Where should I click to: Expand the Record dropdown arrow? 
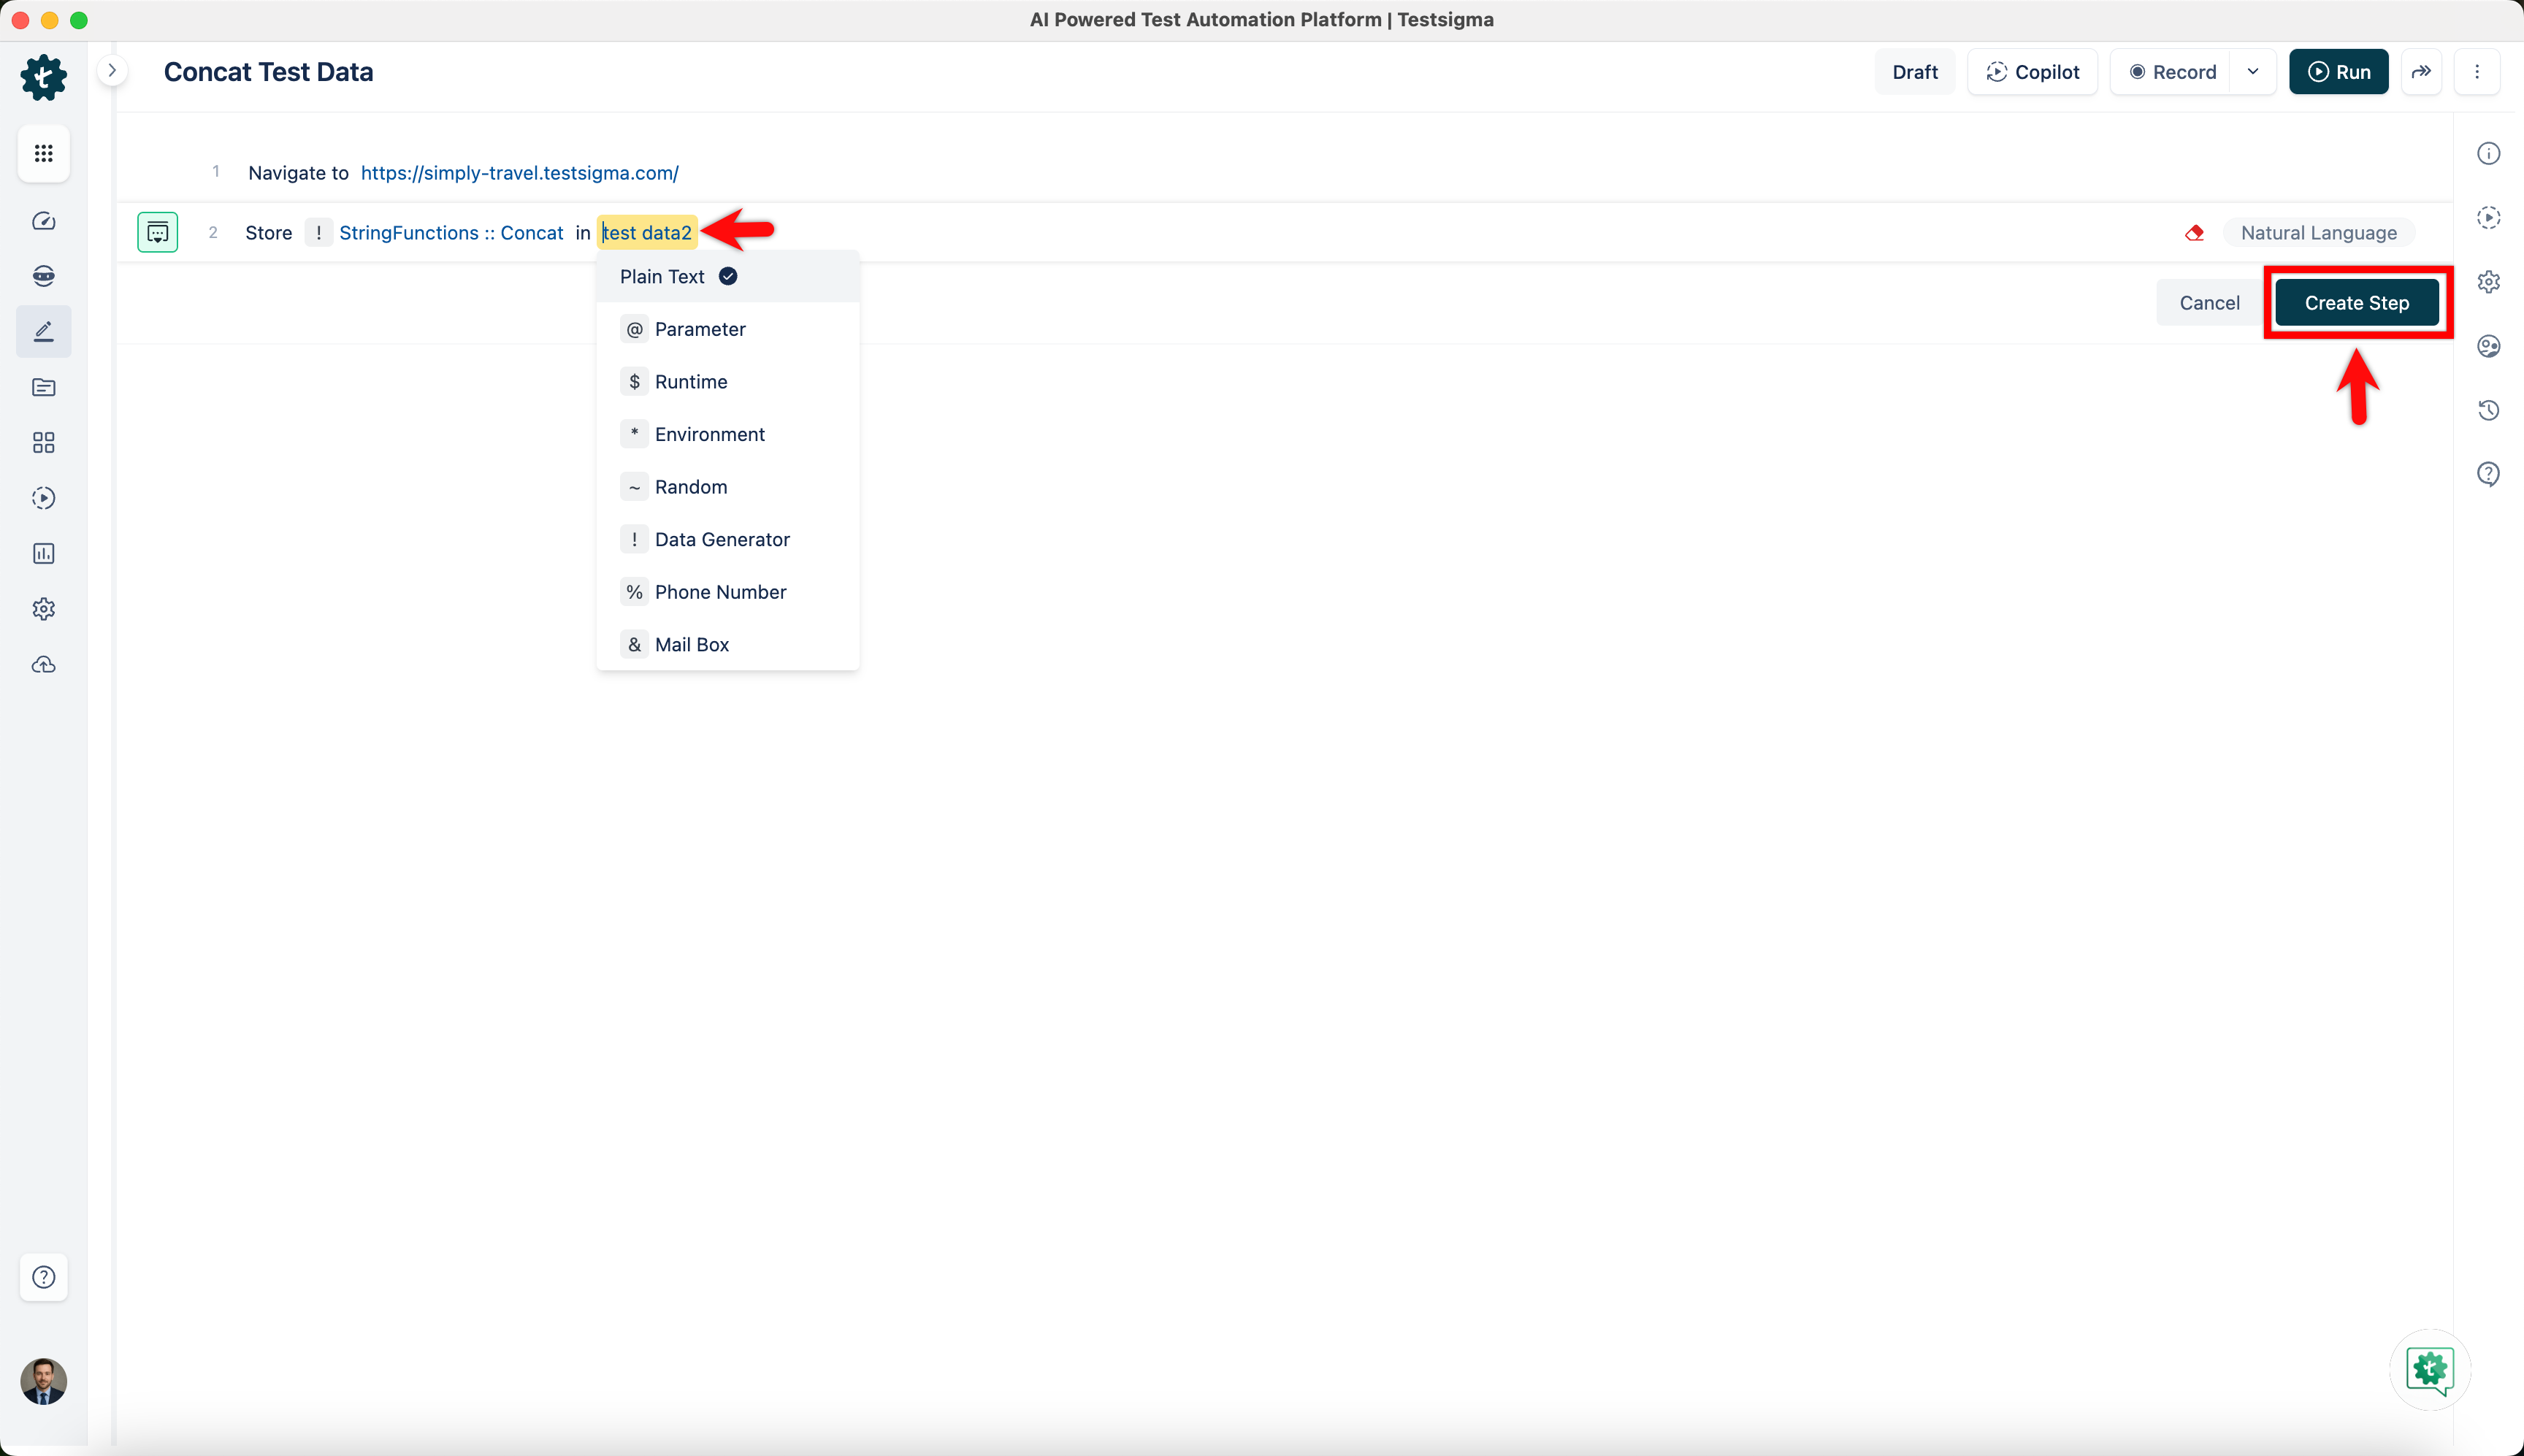pyautogui.click(x=2253, y=72)
